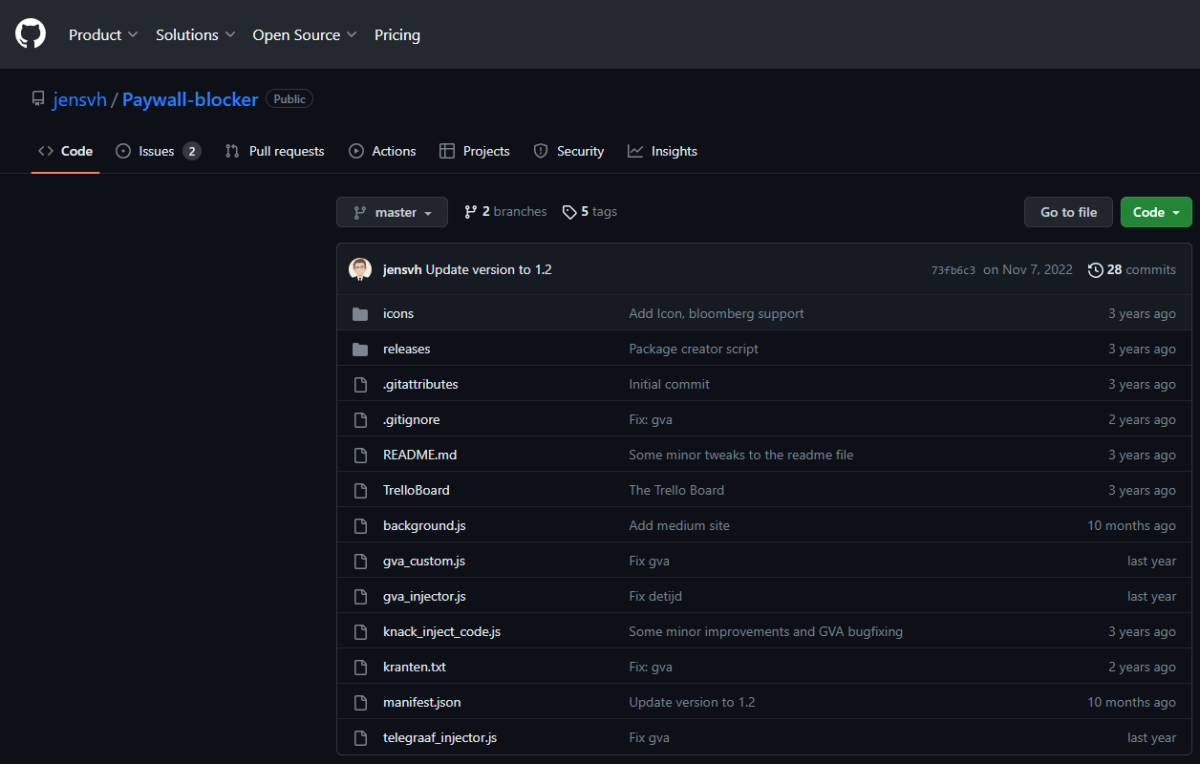Click the file icon beside README.md
This screenshot has height=764, width=1200.
click(360, 455)
